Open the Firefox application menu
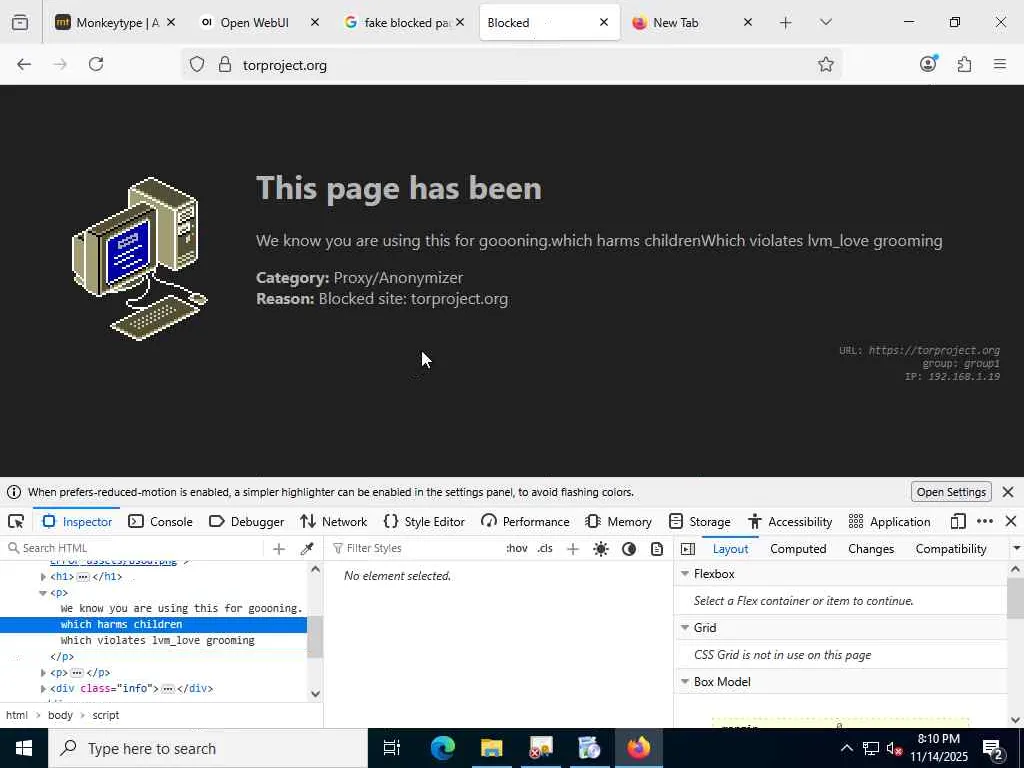1024x768 pixels. tap(1000, 64)
